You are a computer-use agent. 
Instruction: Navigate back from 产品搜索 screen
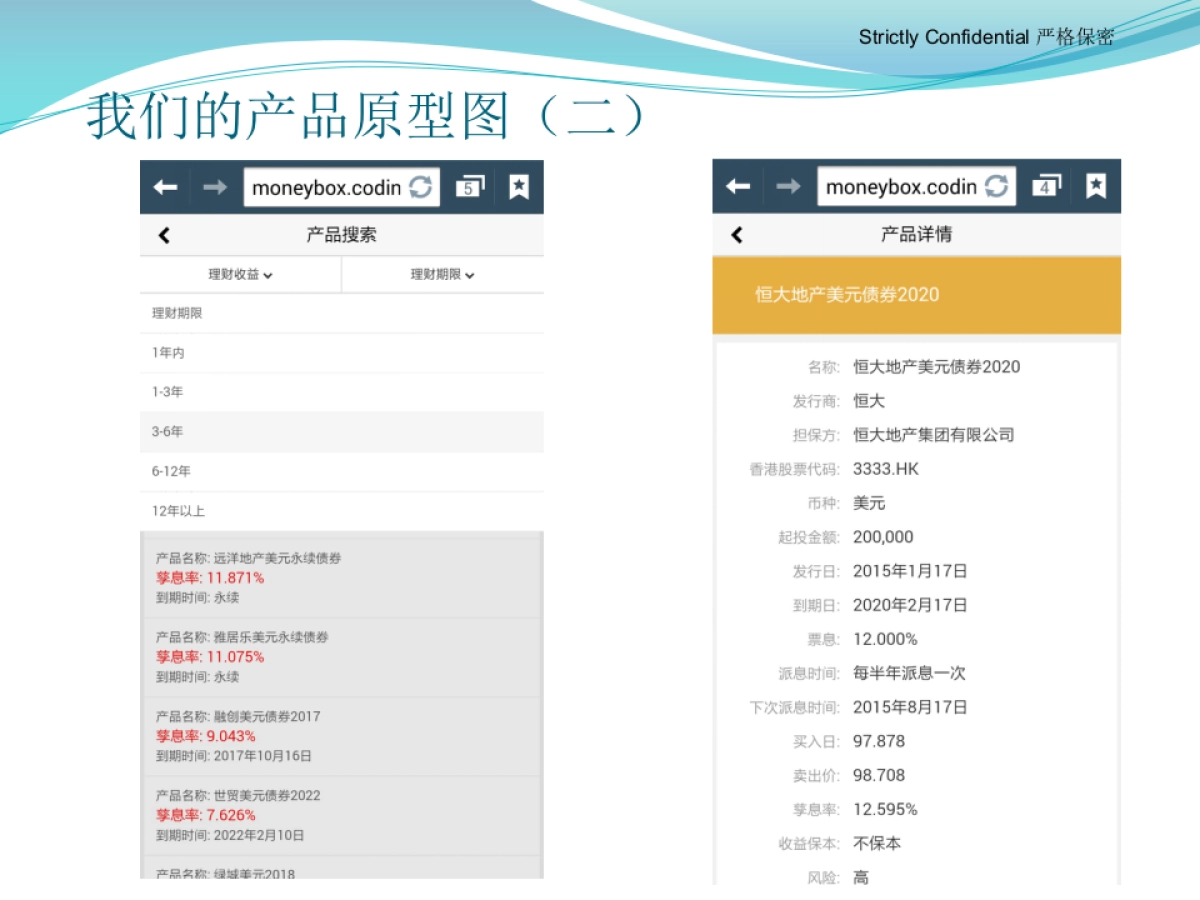pos(163,235)
